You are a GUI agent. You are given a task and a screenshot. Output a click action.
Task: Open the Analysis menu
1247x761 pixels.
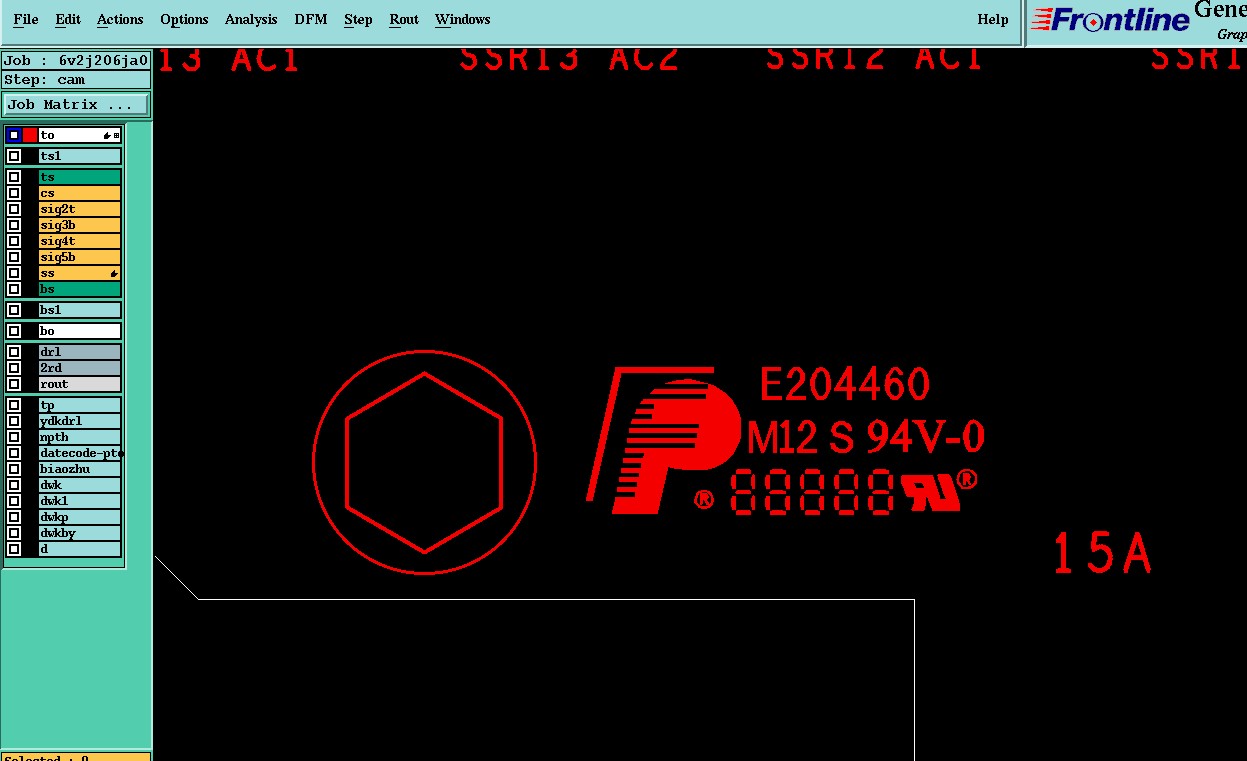pos(251,19)
